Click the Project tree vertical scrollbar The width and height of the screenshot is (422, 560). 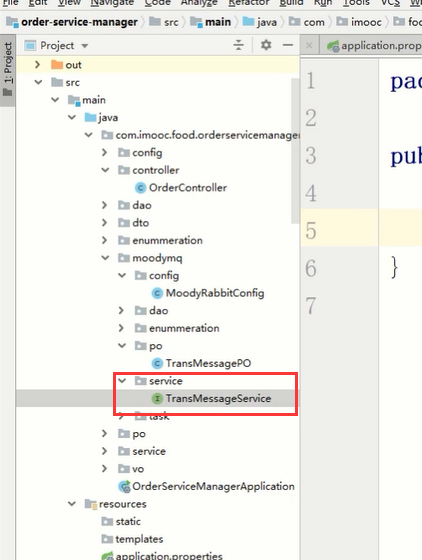point(295,151)
